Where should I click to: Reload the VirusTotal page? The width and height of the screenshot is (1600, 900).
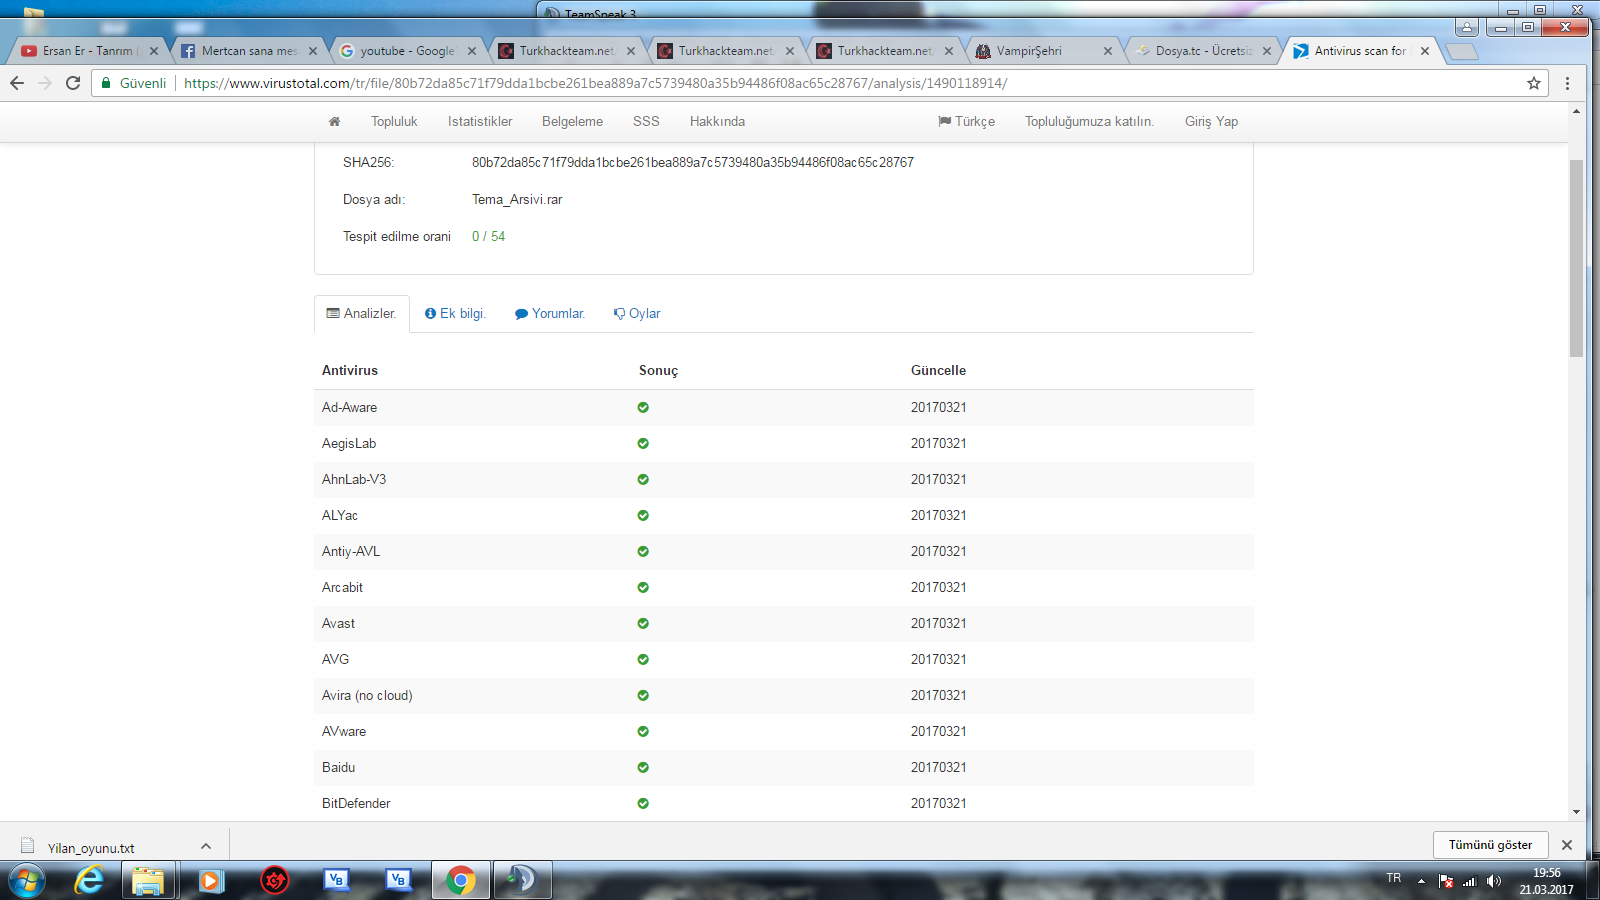click(73, 83)
